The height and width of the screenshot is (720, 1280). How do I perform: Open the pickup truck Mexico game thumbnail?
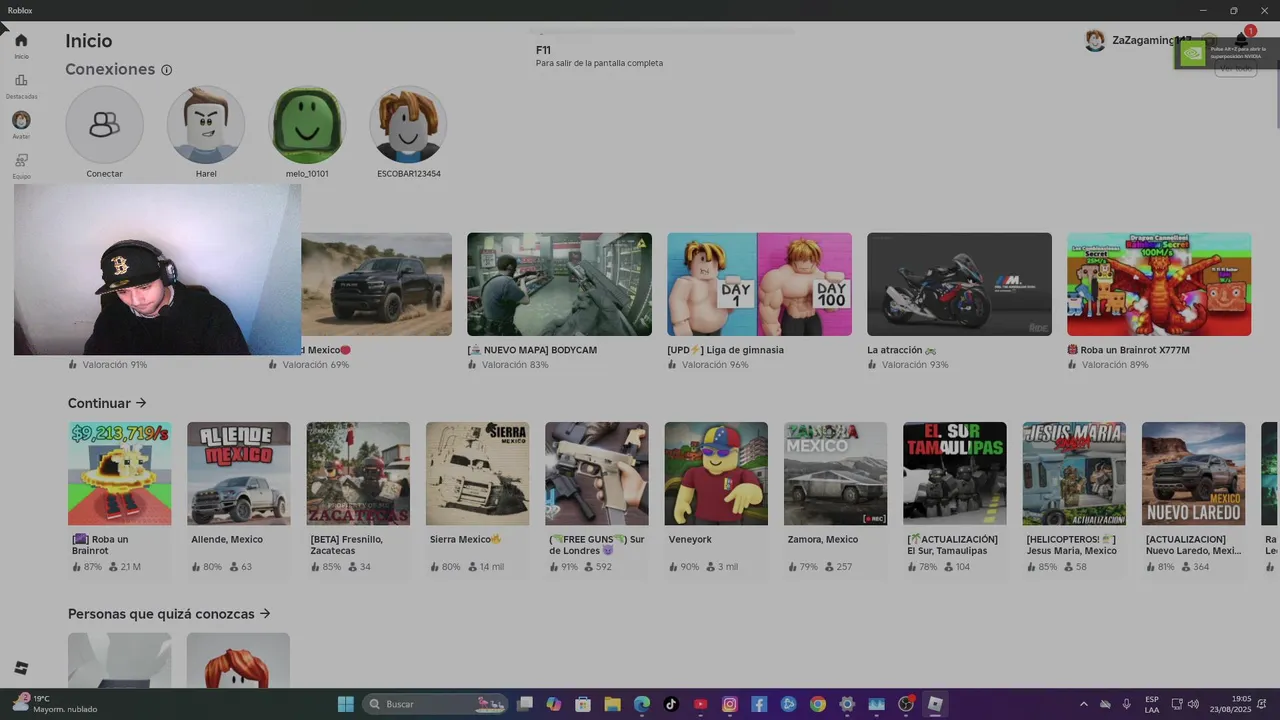[x=376, y=284]
